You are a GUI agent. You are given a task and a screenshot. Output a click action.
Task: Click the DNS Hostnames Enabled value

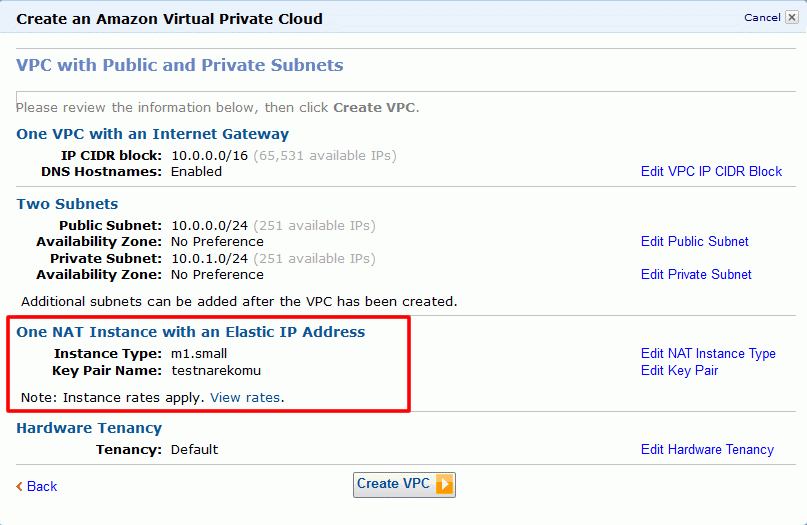tap(196, 171)
